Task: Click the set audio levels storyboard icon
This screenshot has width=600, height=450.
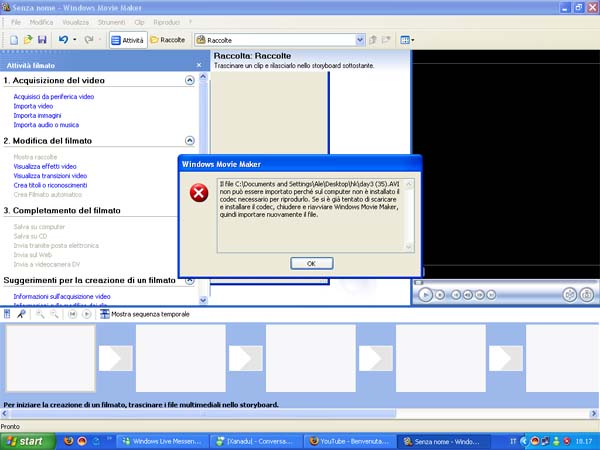Action: 7,314
